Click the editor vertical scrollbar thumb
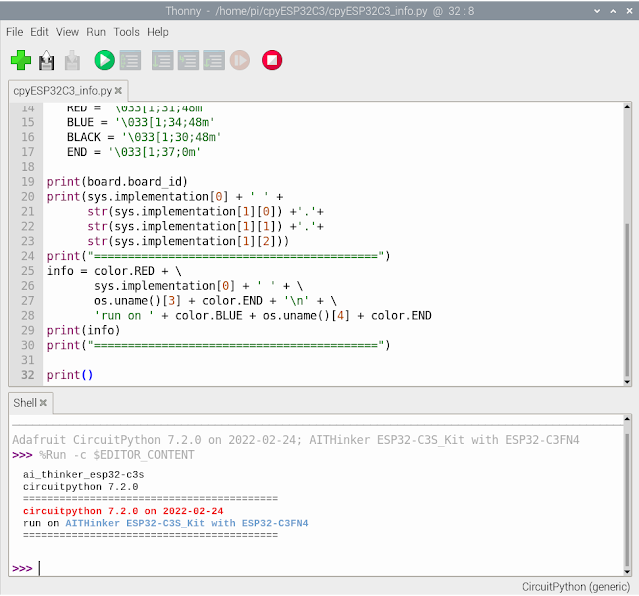639x596 pixels. pyautogui.click(x=627, y=300)
